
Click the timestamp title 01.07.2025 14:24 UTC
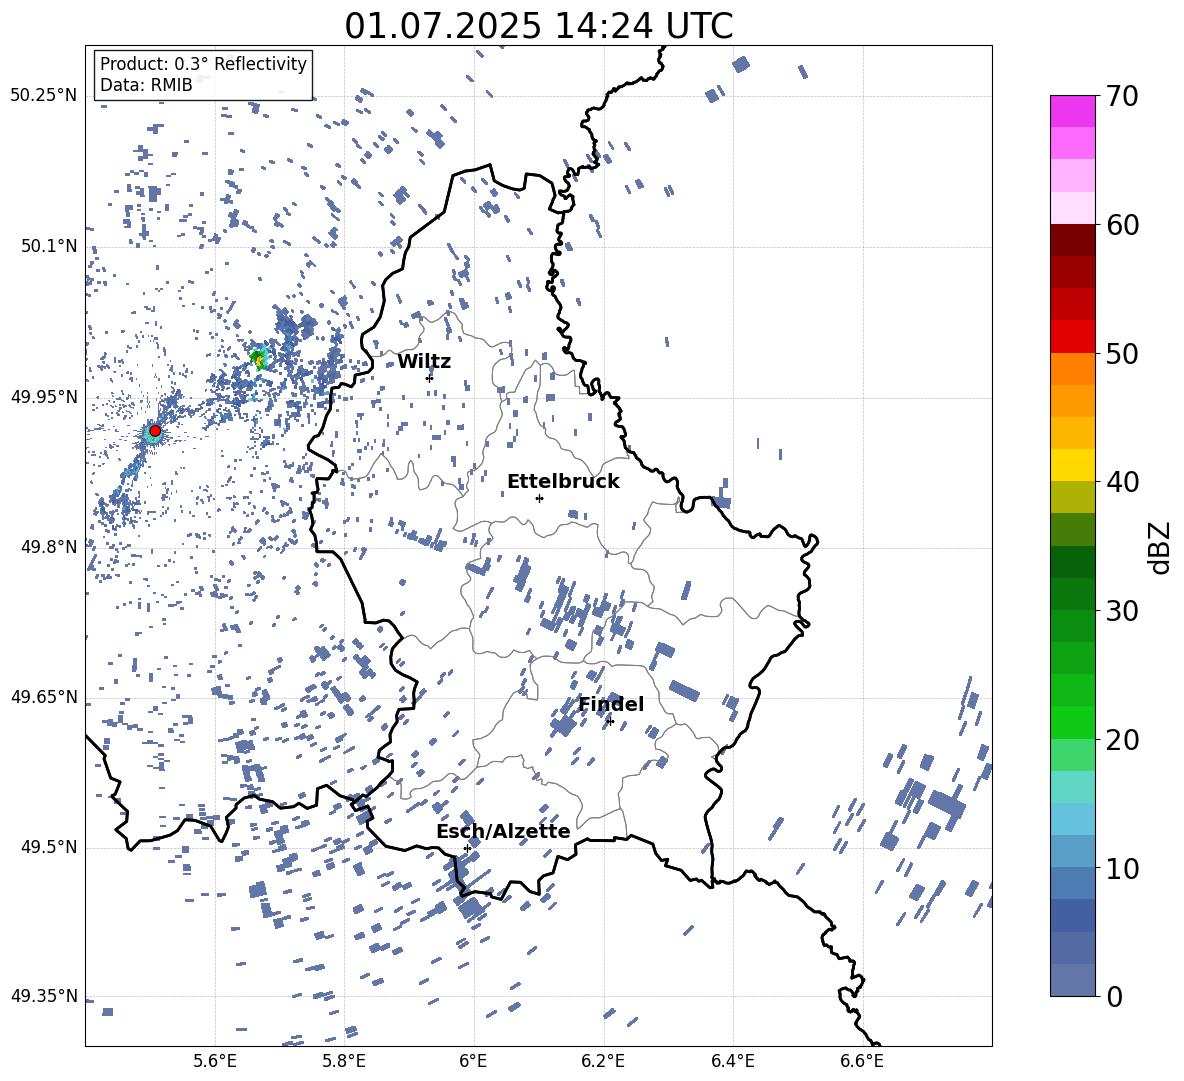pos(538,26)
